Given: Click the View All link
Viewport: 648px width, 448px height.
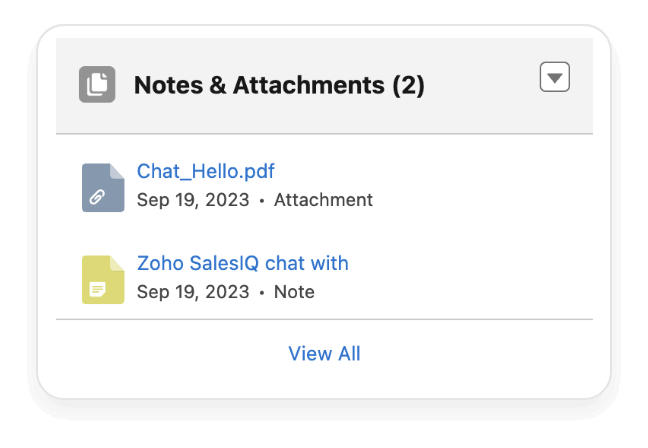Looking at the screenshot, I should pos(324,354).
